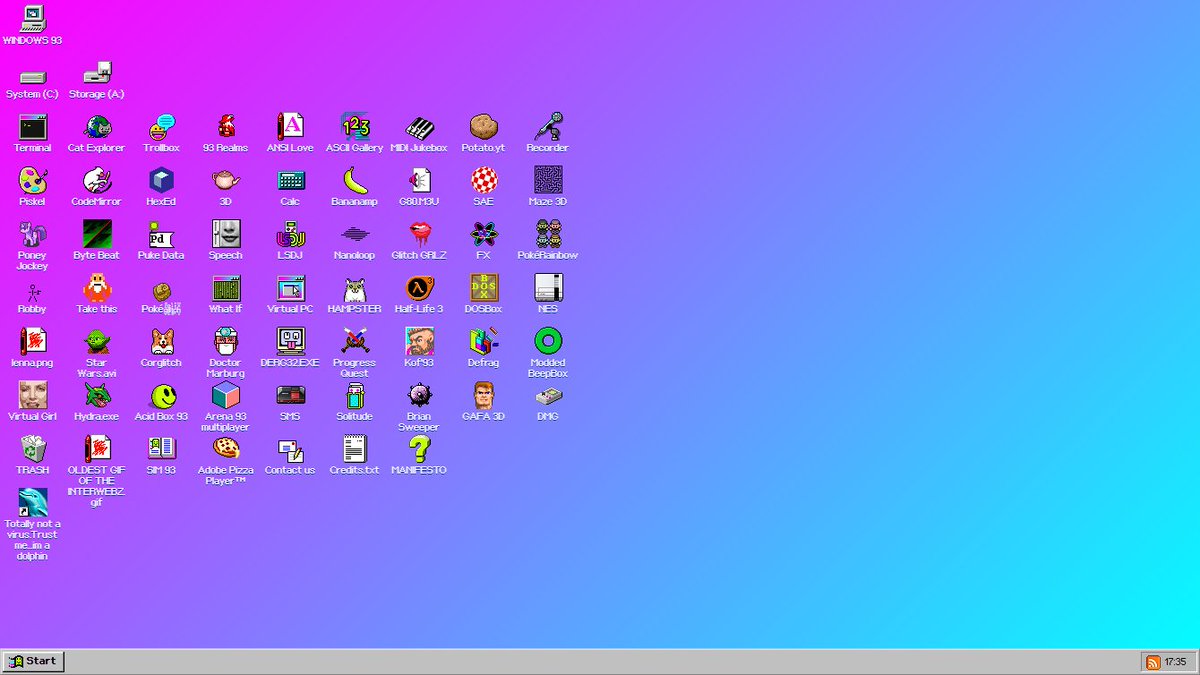Open the 93 Realms icon
The image size is (1200, 675).
[226, 127]
